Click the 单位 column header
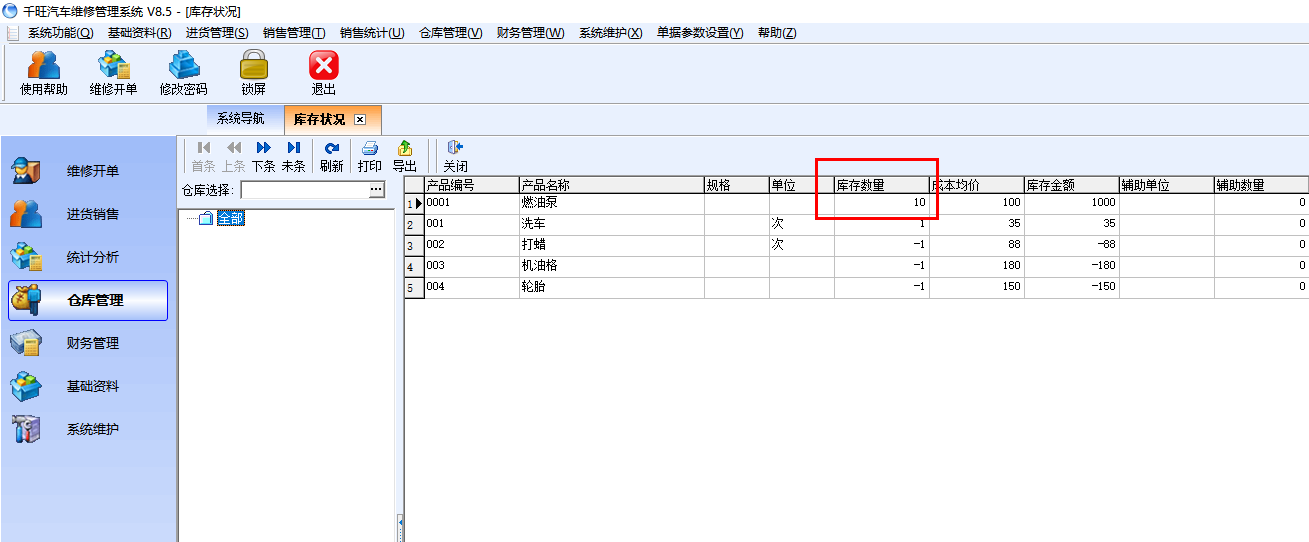Viewport: 1309px width, 542px height. 802,185
